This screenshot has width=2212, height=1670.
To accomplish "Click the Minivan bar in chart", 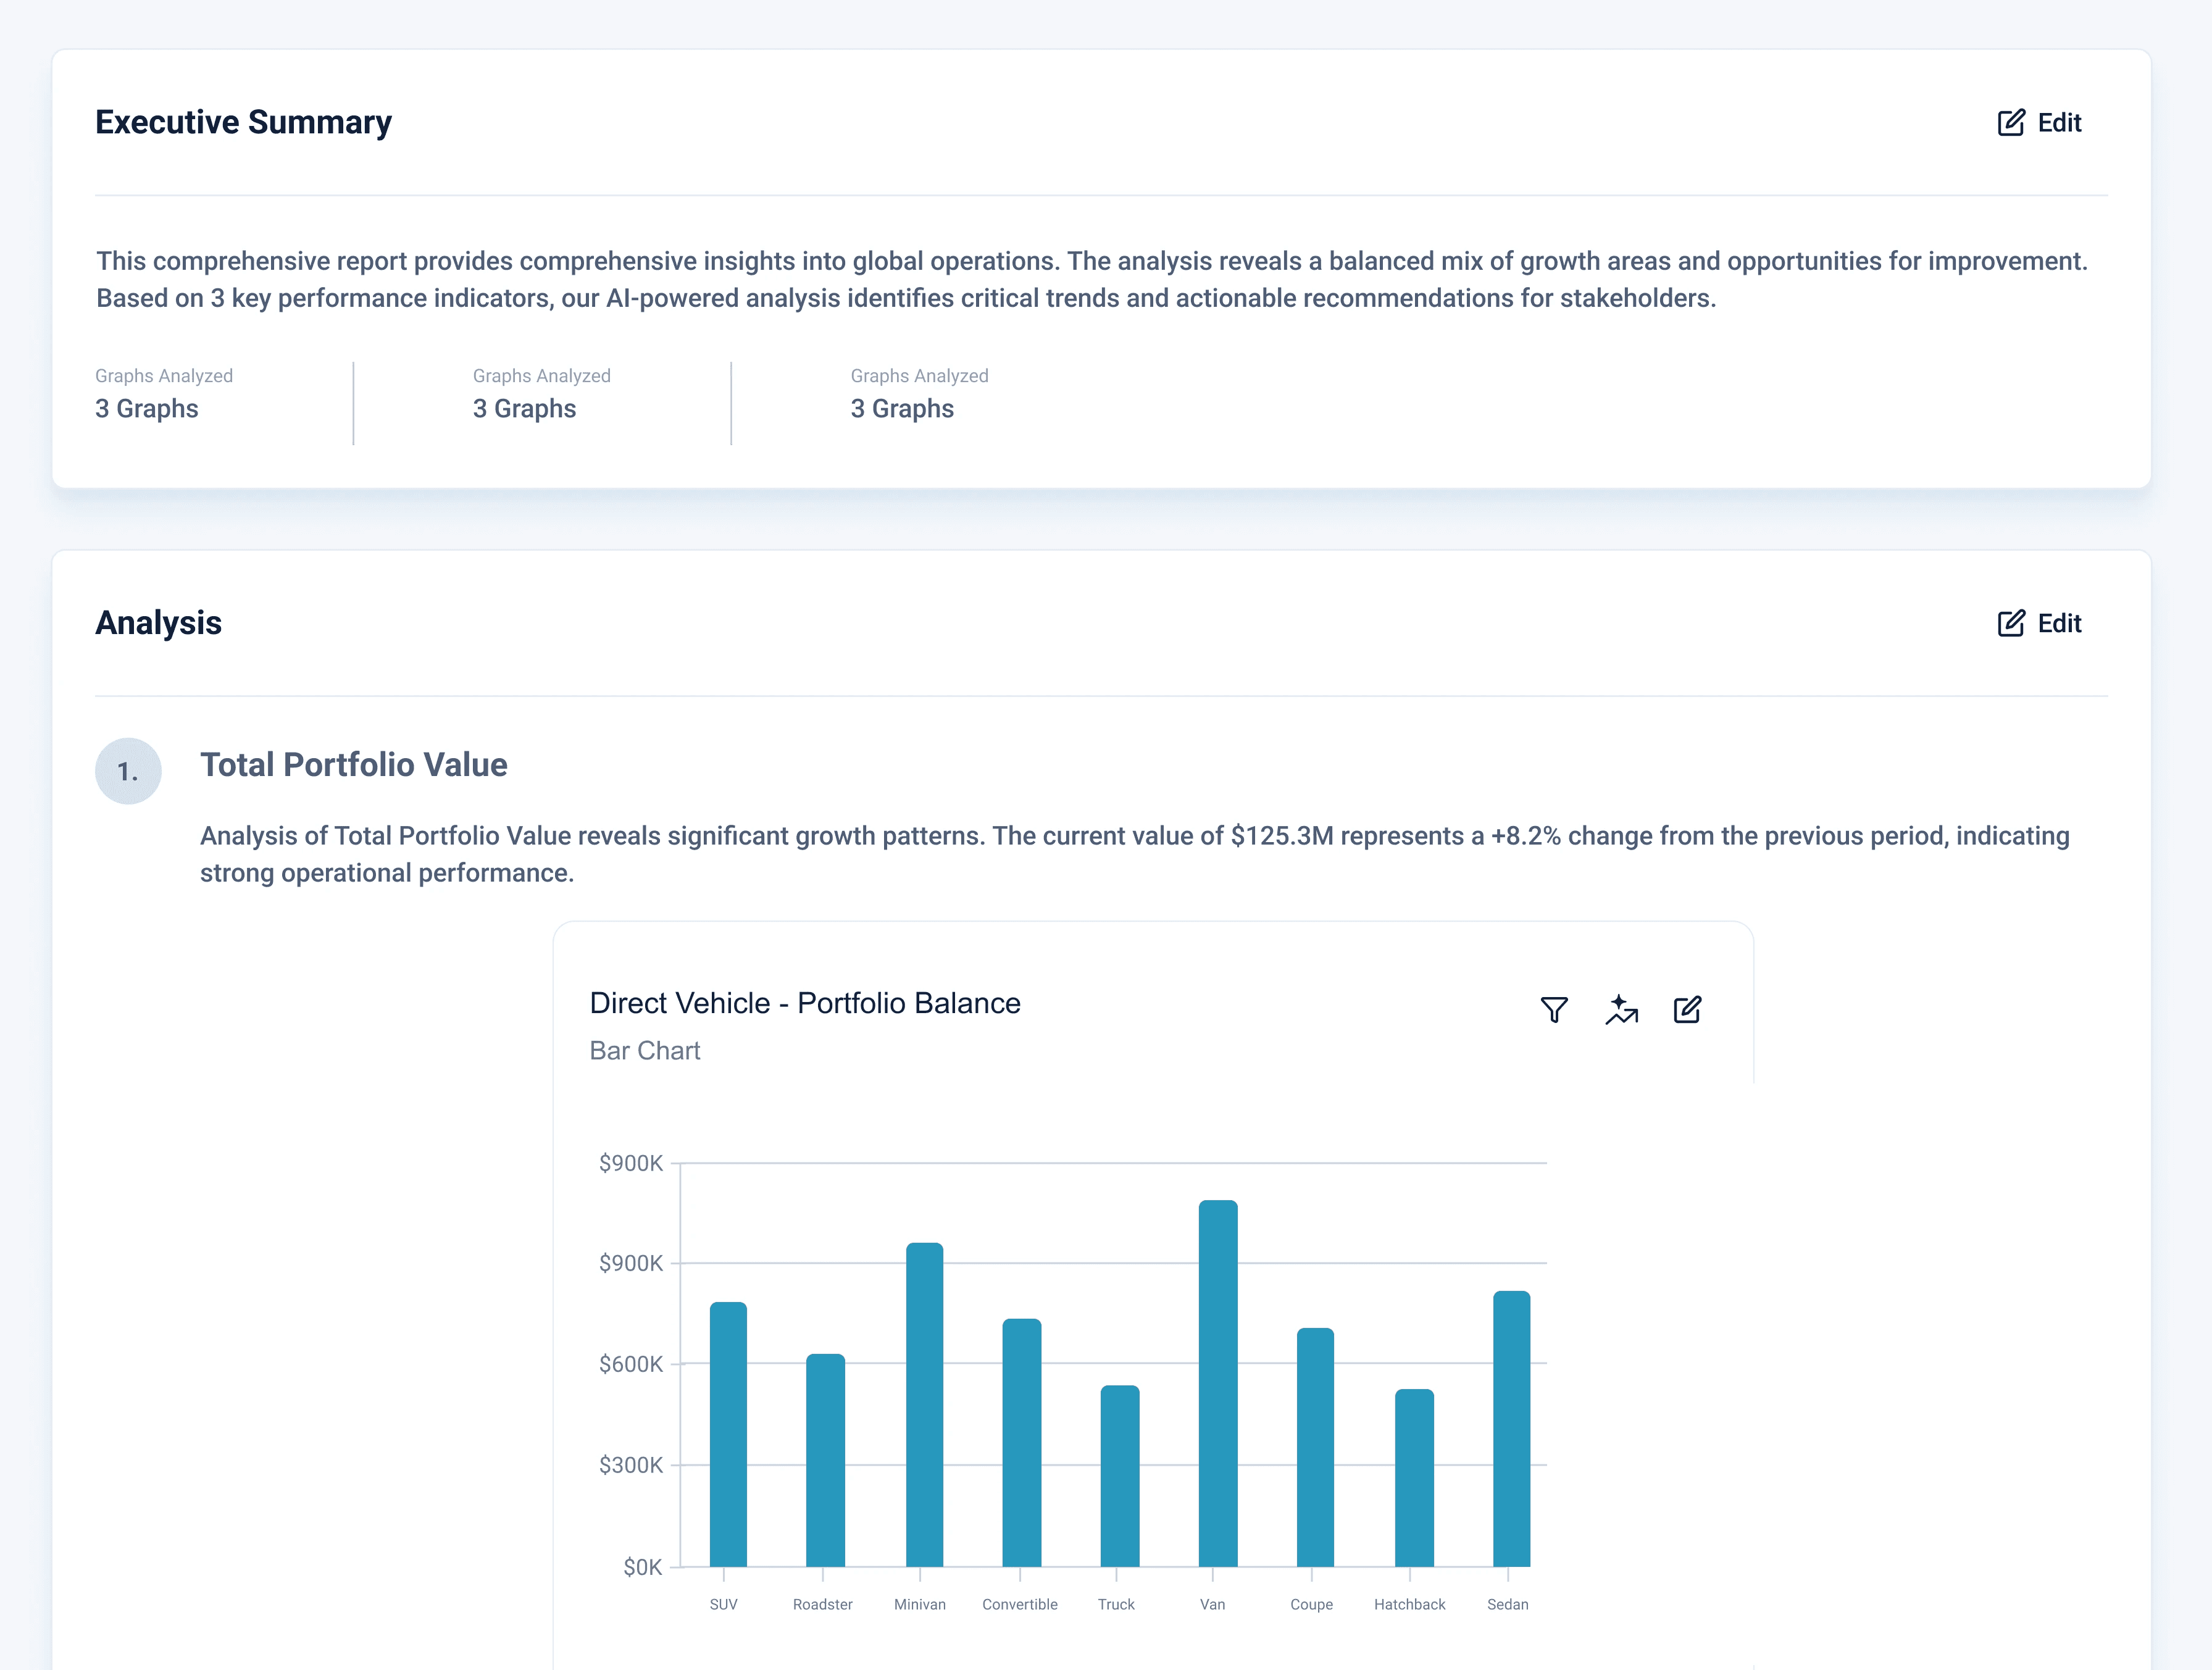I will point(924,1405).
